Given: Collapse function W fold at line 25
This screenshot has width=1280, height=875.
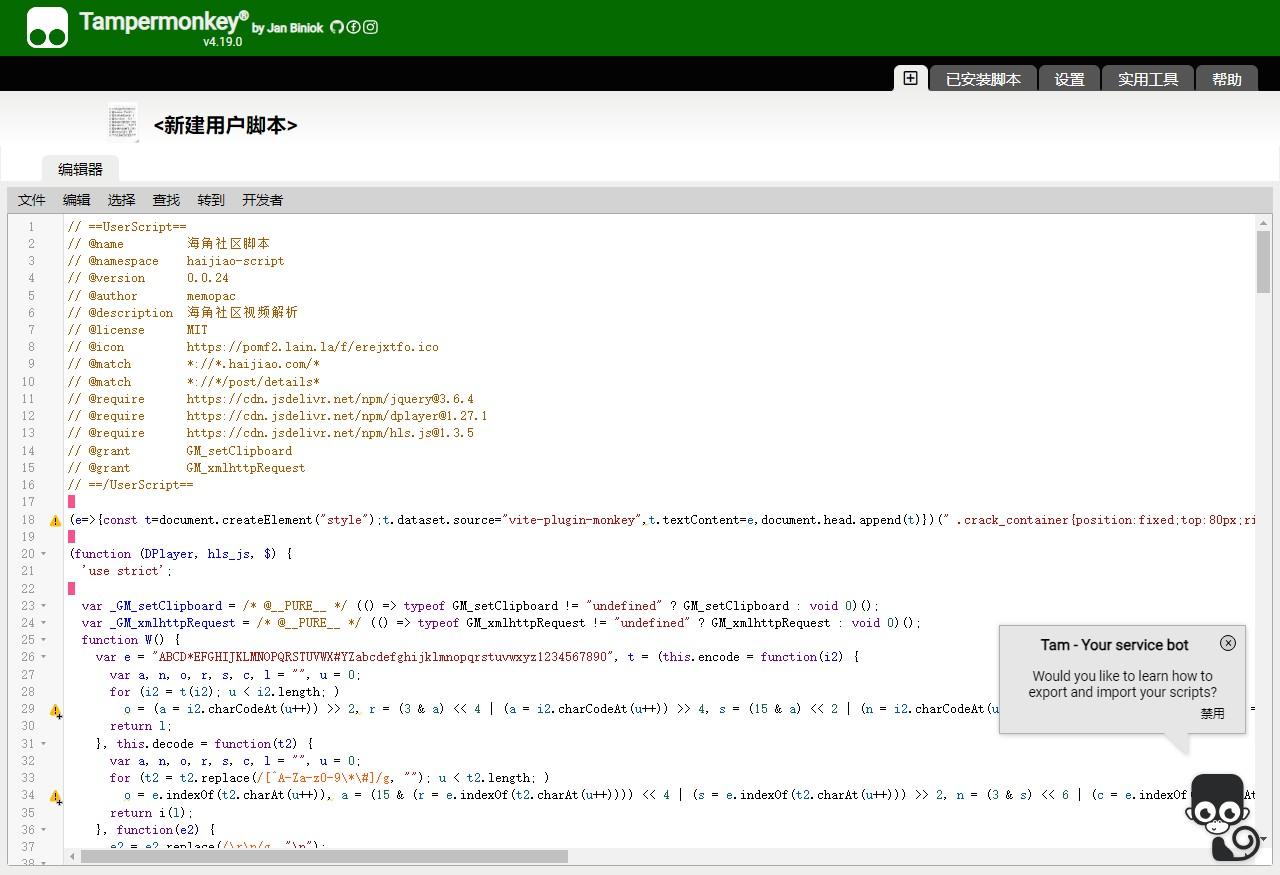Looking at the screenshot, I should [44, 640].
